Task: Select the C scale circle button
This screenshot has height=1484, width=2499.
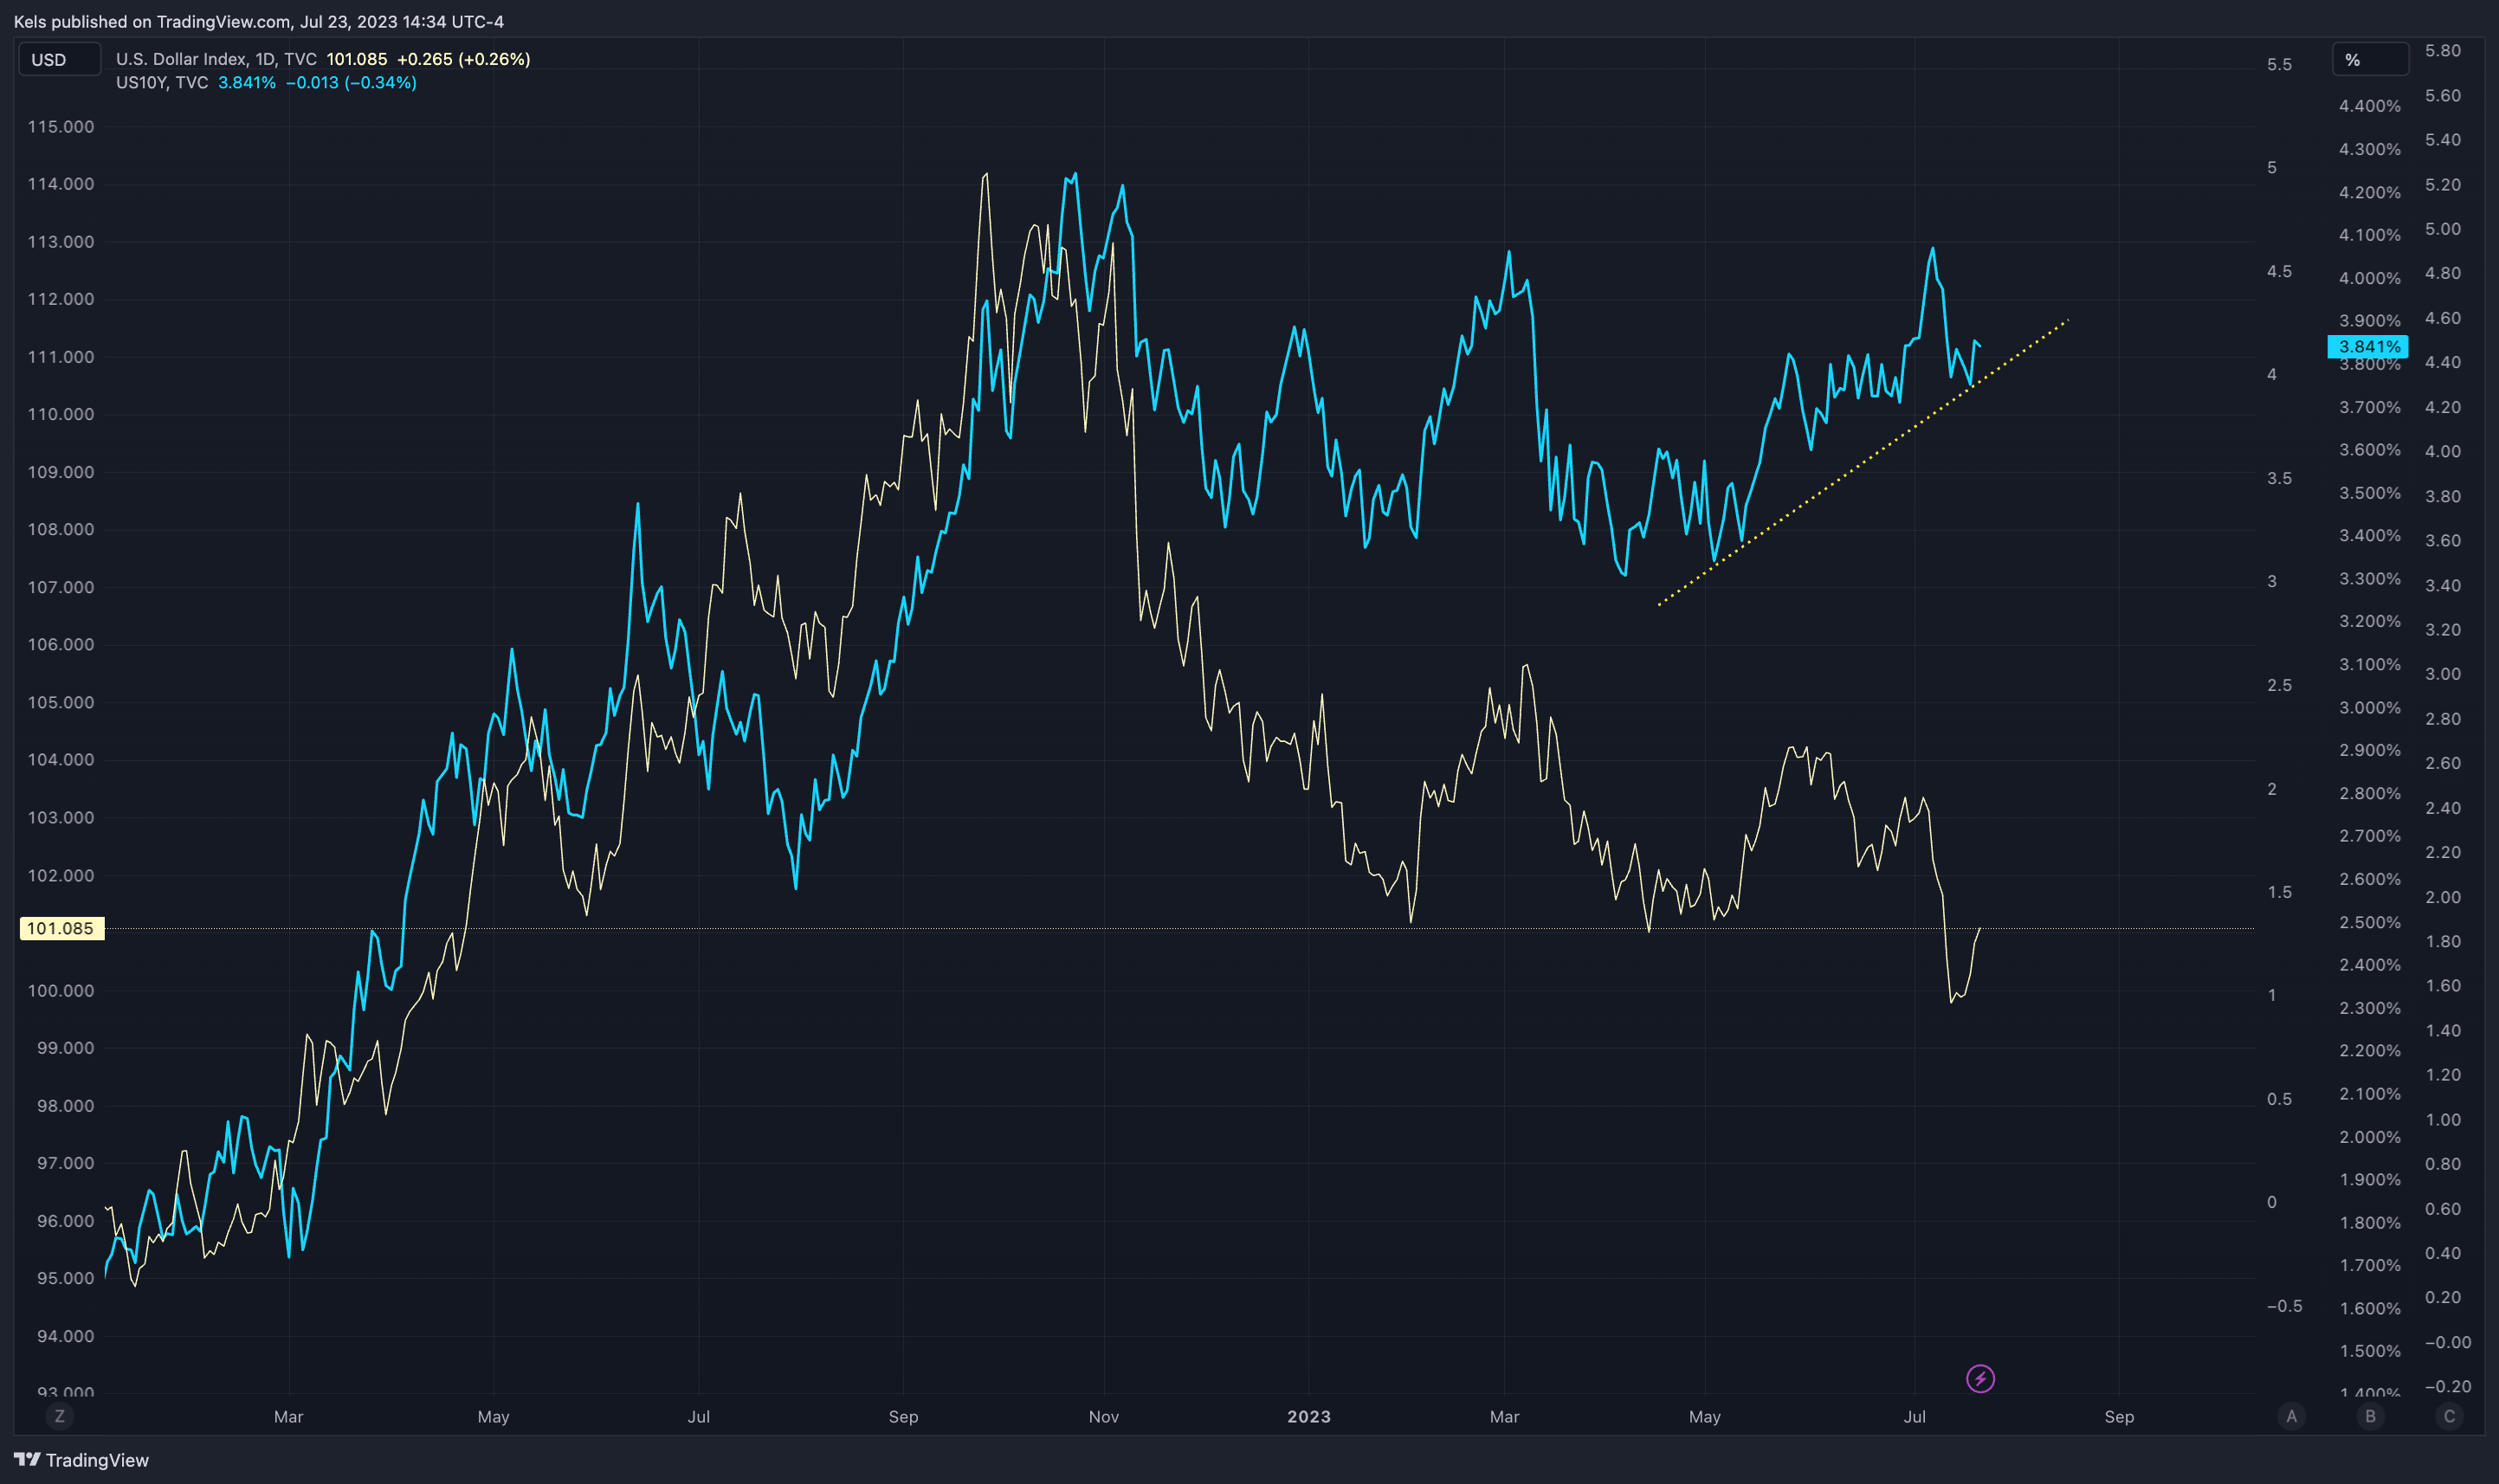Action: tap(2449, 1416)
